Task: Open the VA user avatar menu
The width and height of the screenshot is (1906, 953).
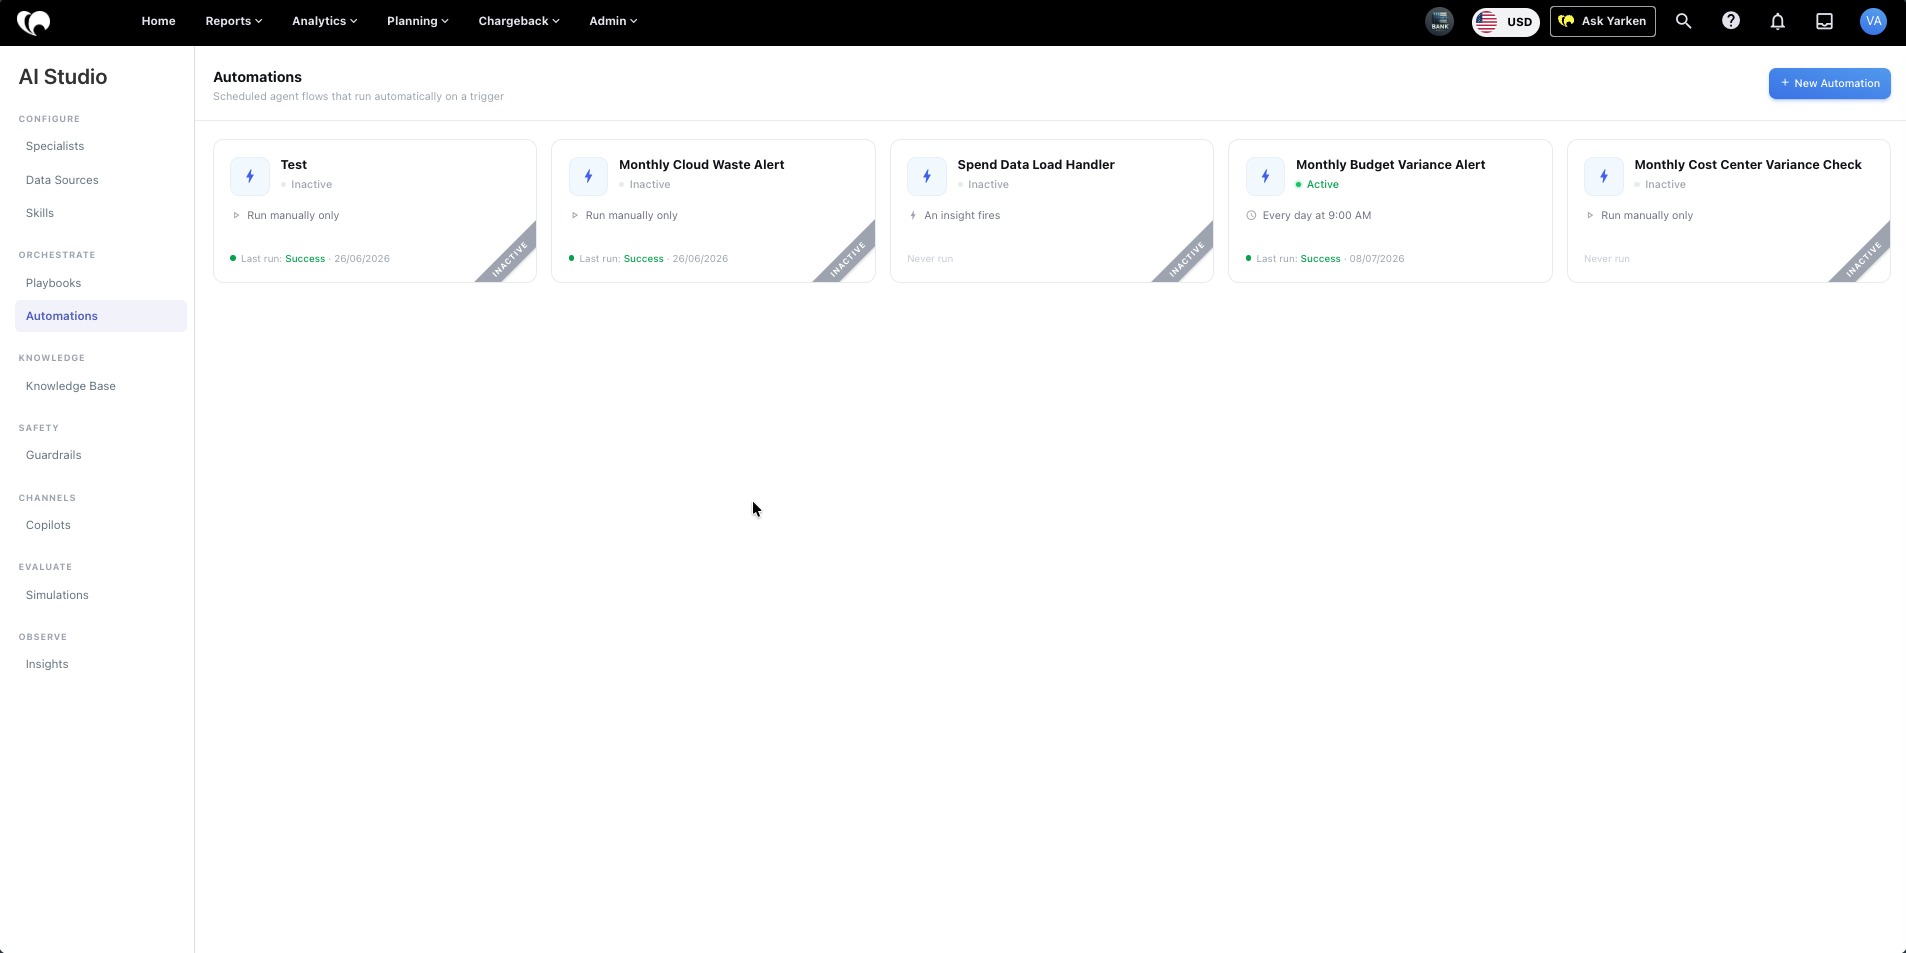Action: 1873,21
